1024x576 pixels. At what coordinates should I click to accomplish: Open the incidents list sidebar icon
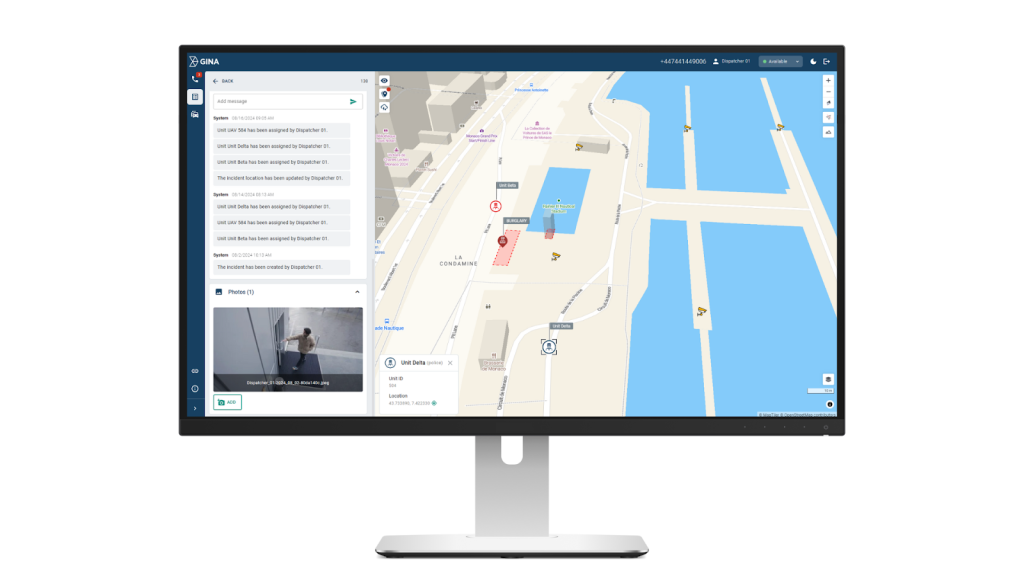pyautogui.click(x=195, y=97)
